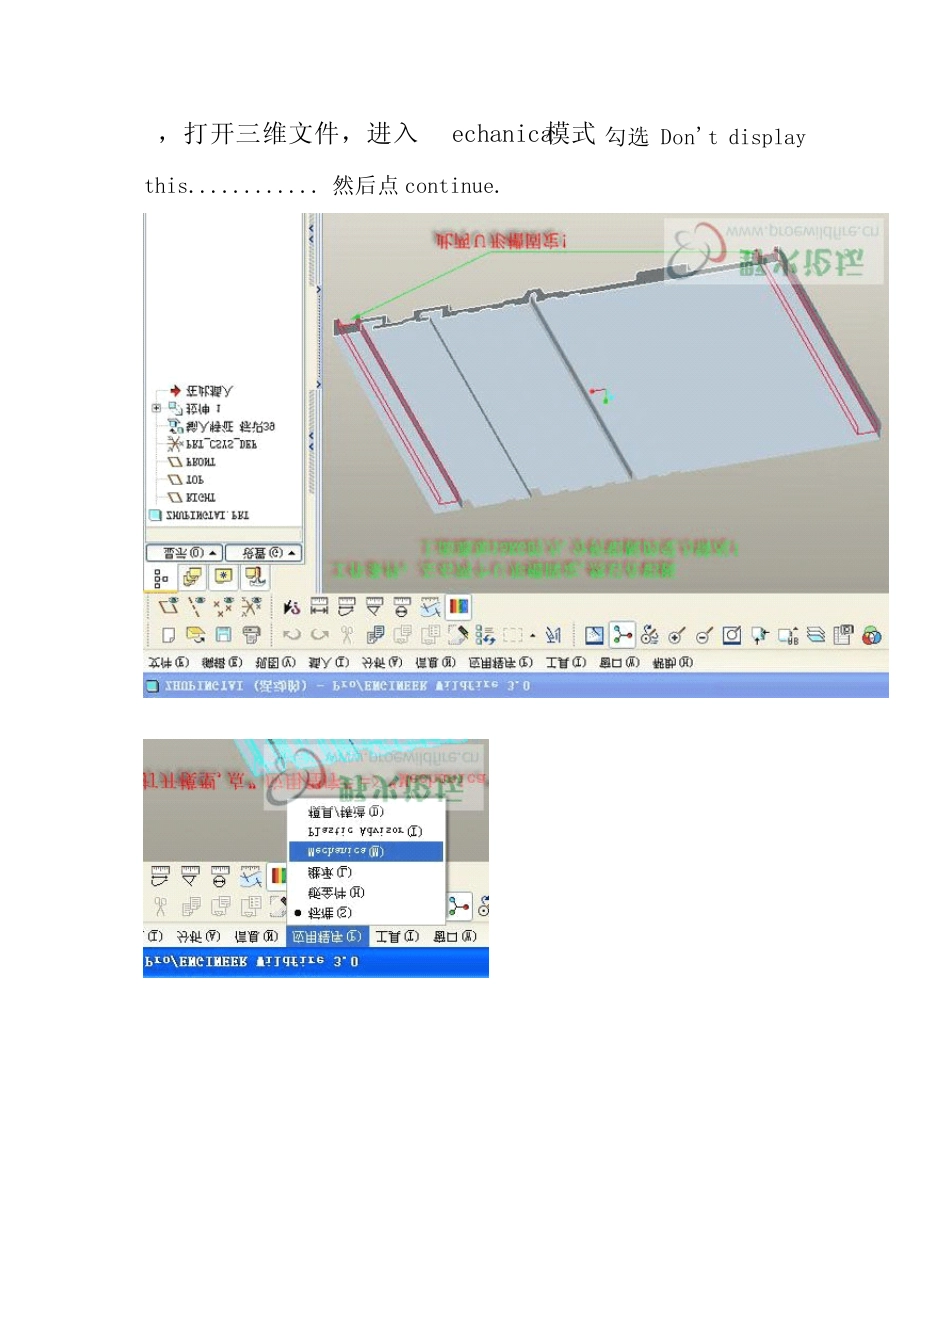This screenshot has height=1344, width=950.
Task: Open 工具(T) menu in small screenshot
Action: 397,936
